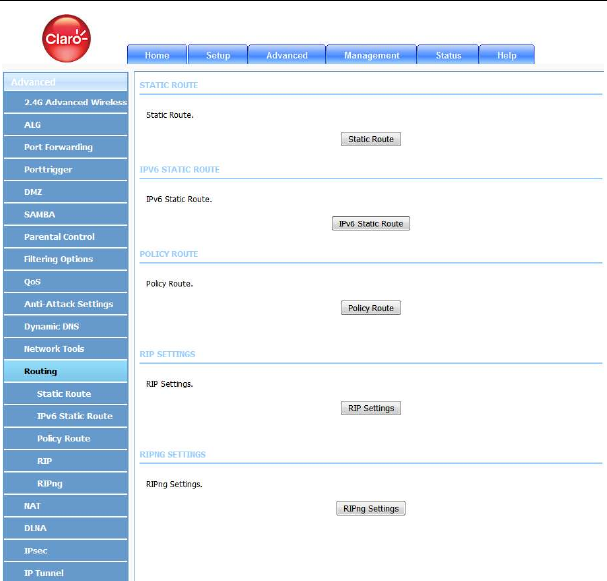This screenshot has height=581, width=607.
Task: Open DLNA in the sidebar
Action: click(x=65, y=528)
